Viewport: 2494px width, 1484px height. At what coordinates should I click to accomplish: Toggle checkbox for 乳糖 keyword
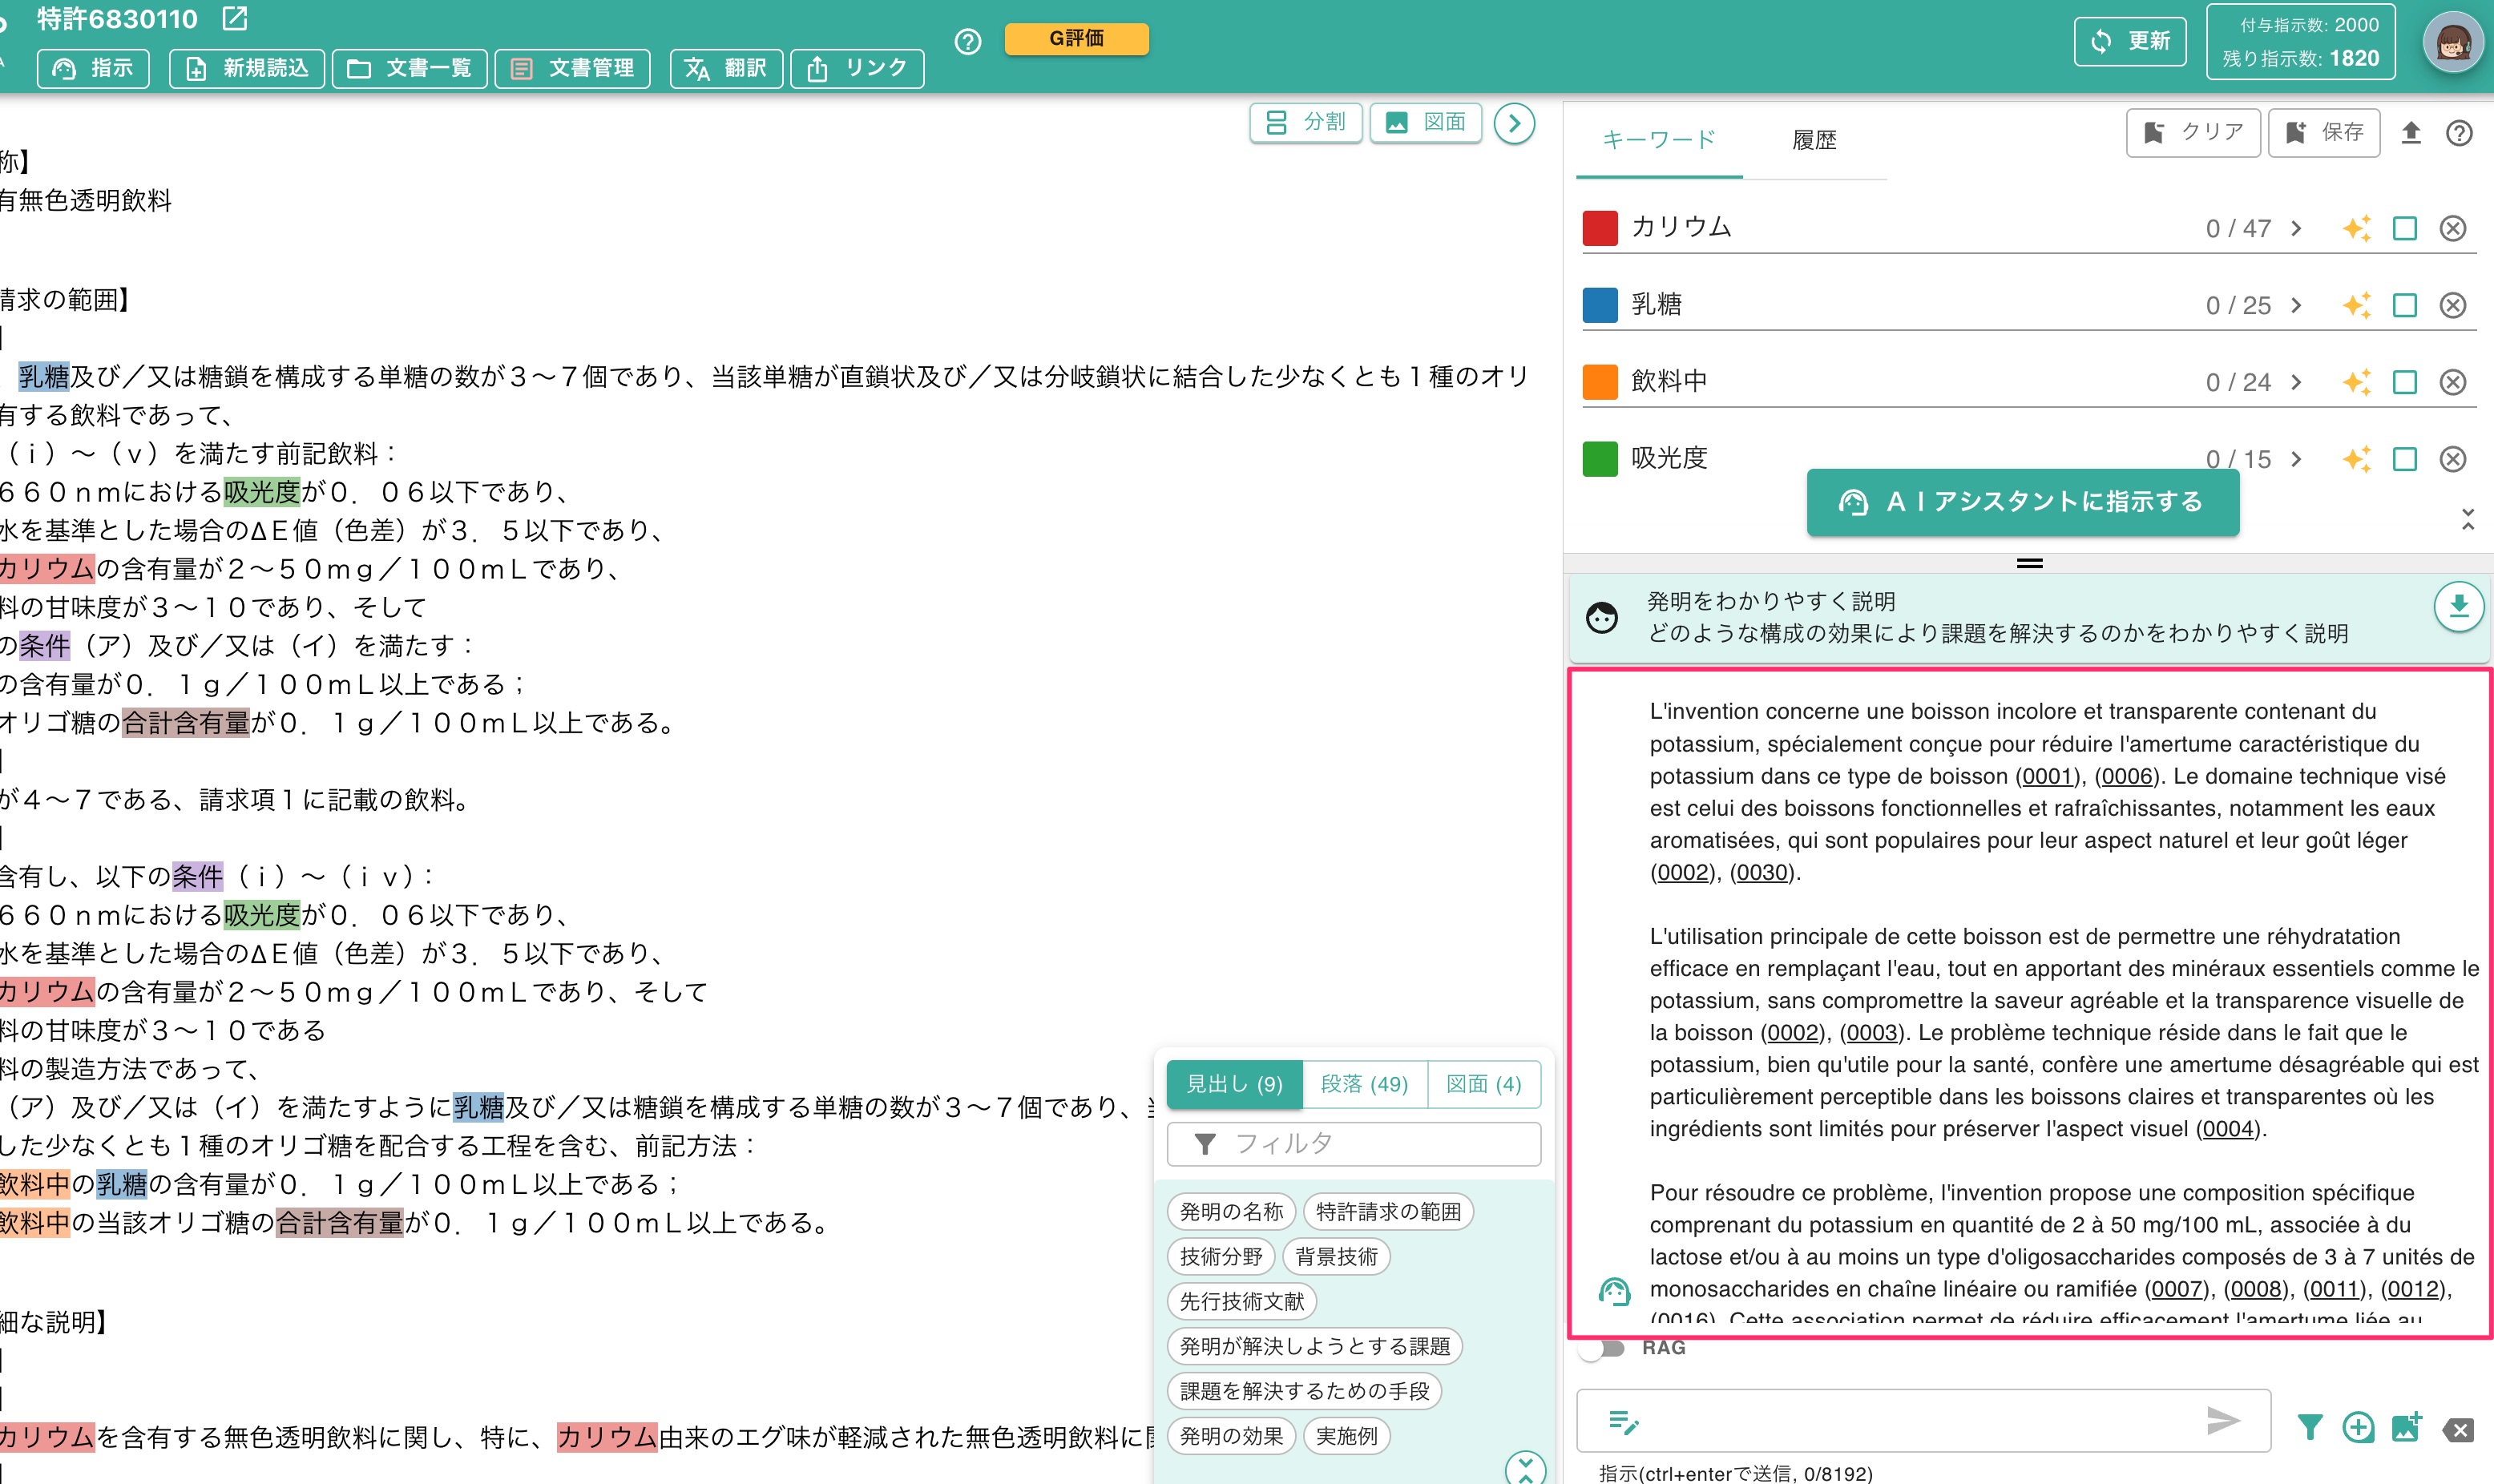click(x=2405, y=305)
